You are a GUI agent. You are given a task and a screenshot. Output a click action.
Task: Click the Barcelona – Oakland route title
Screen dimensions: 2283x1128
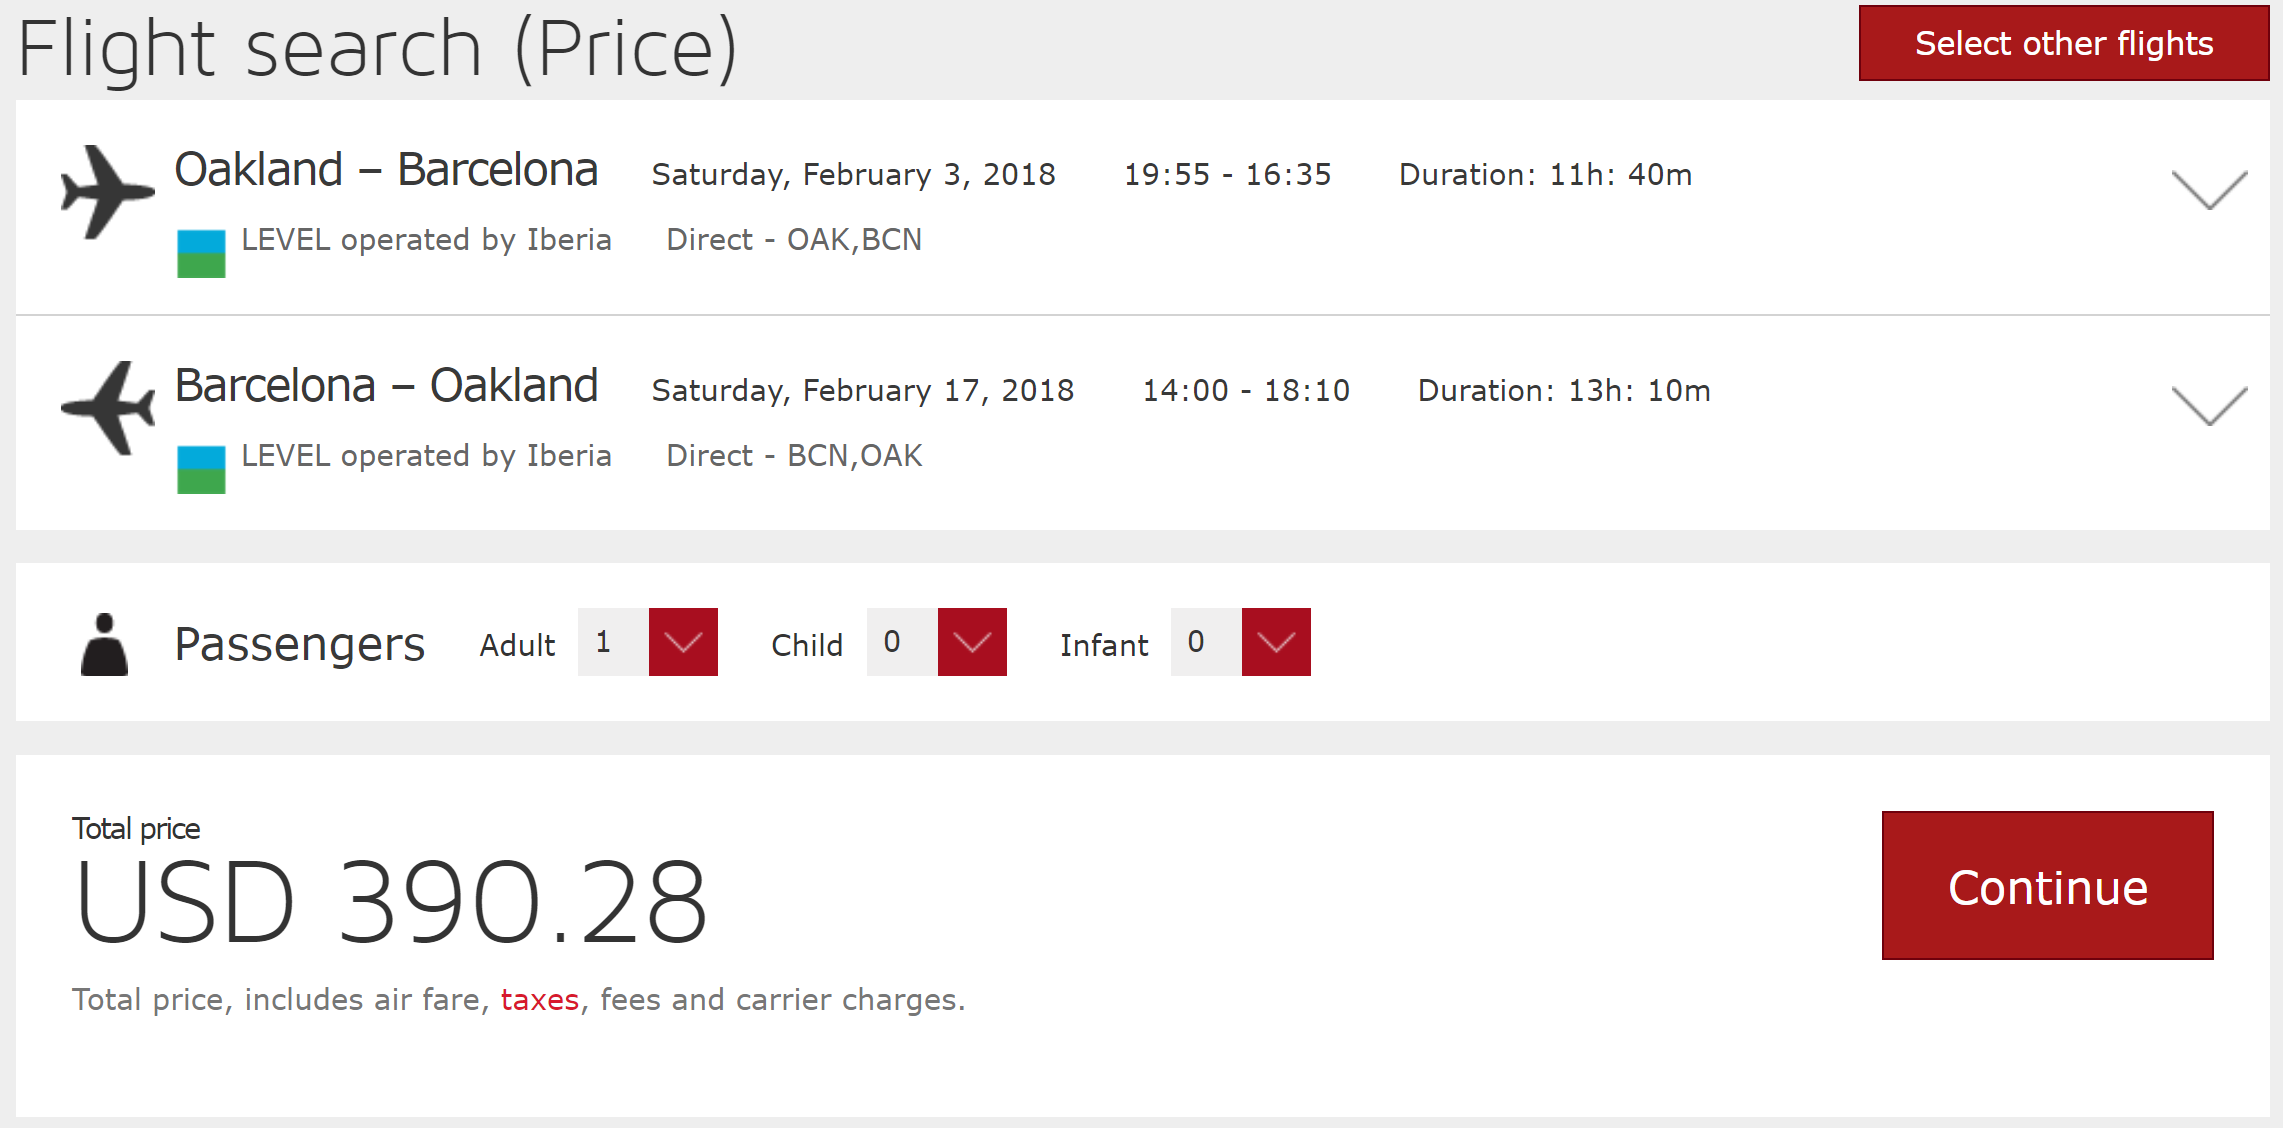[x=386, y=386]
